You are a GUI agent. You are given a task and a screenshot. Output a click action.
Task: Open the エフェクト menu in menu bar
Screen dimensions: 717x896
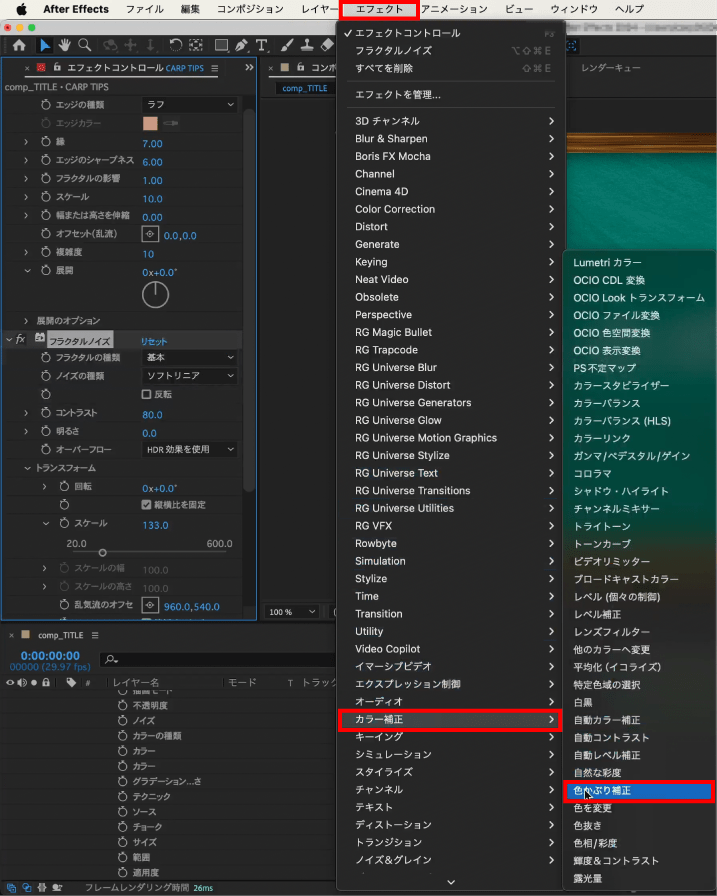pos(379,9)
